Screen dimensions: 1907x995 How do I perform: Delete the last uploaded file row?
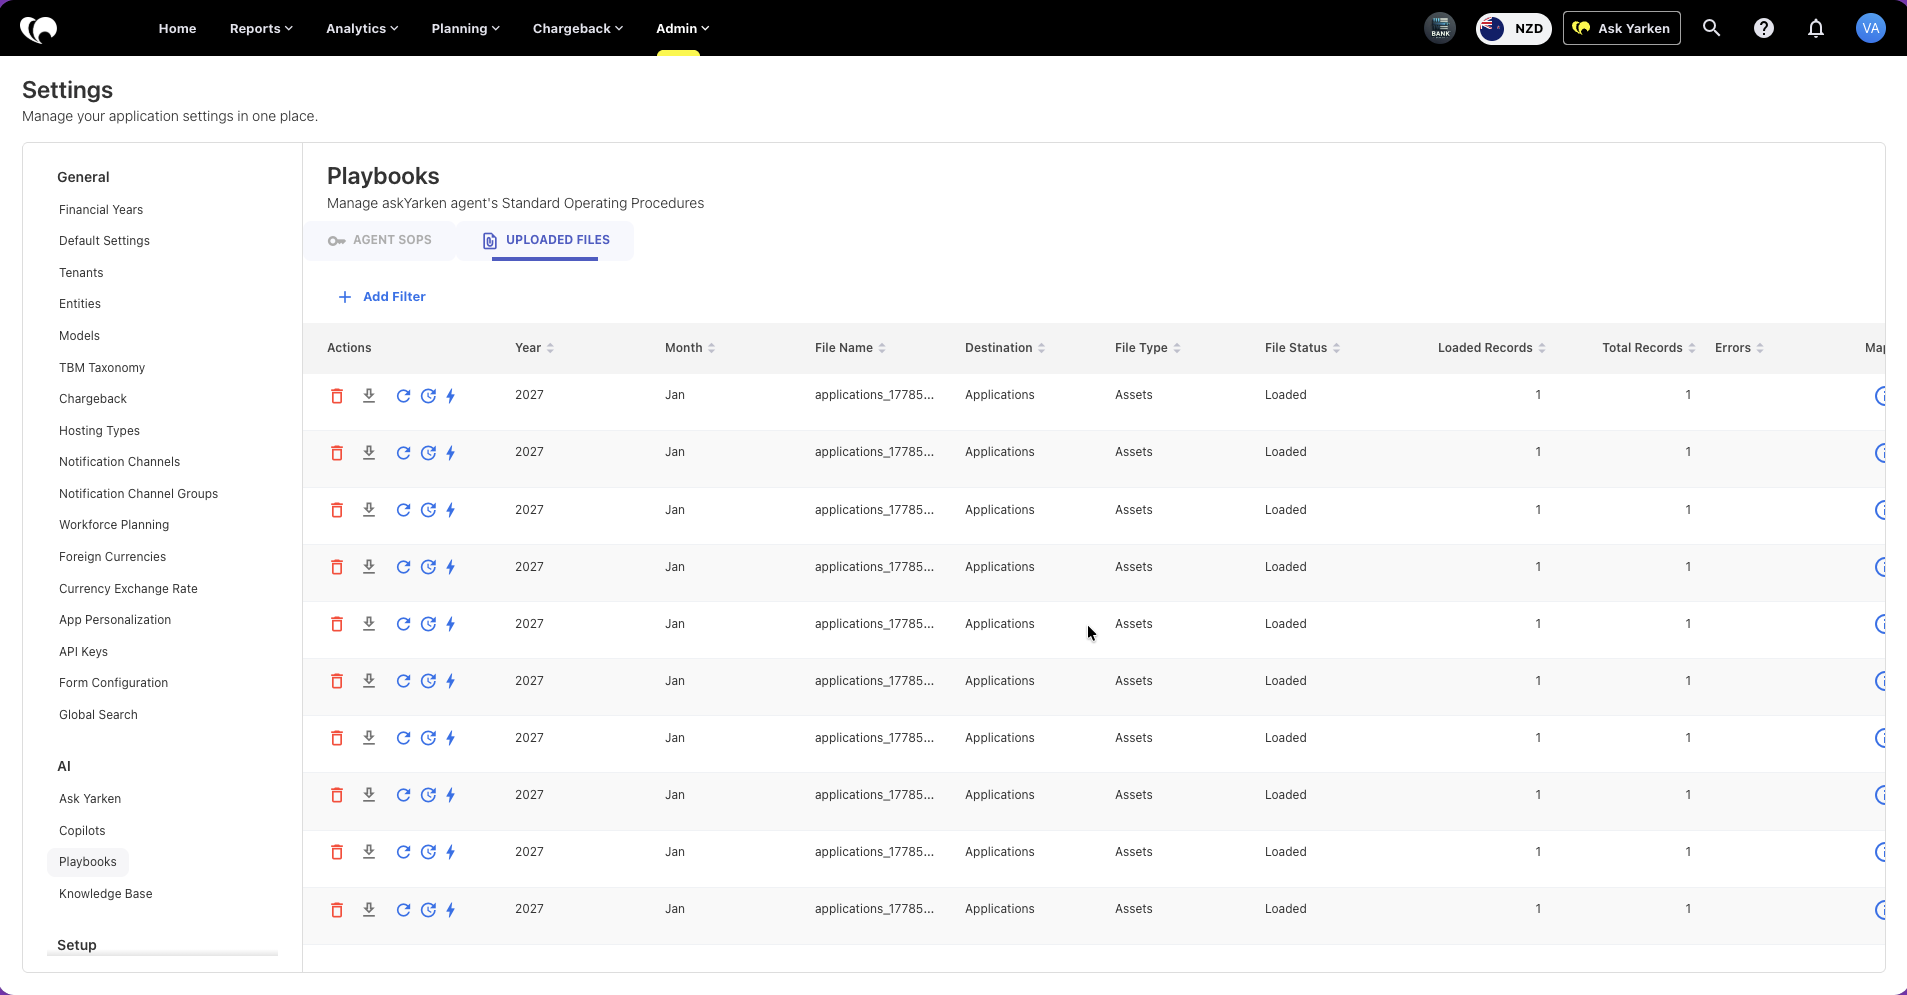click(x=337, y=910)
